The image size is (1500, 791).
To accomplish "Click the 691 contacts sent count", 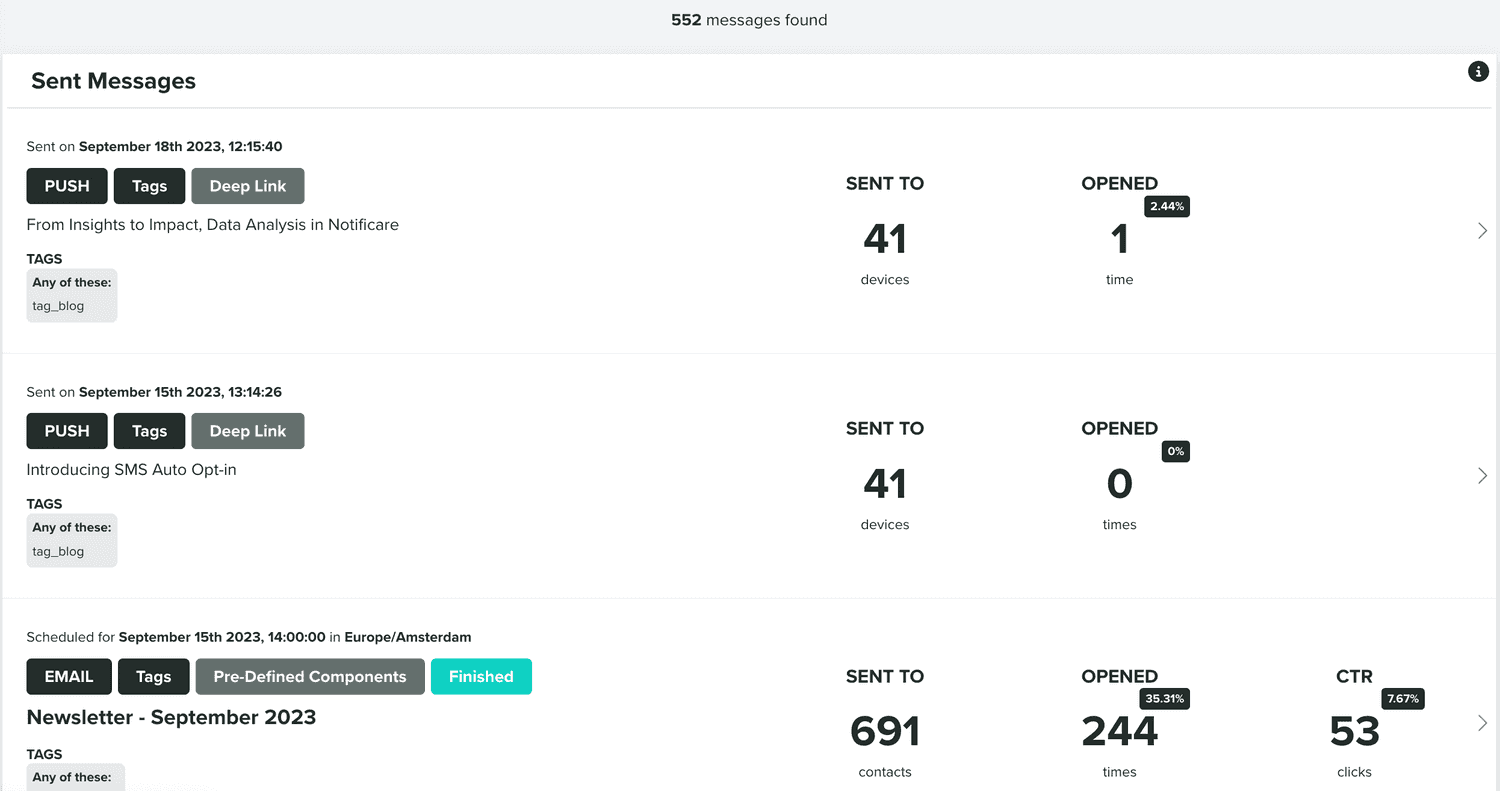I will coord(885,732).
